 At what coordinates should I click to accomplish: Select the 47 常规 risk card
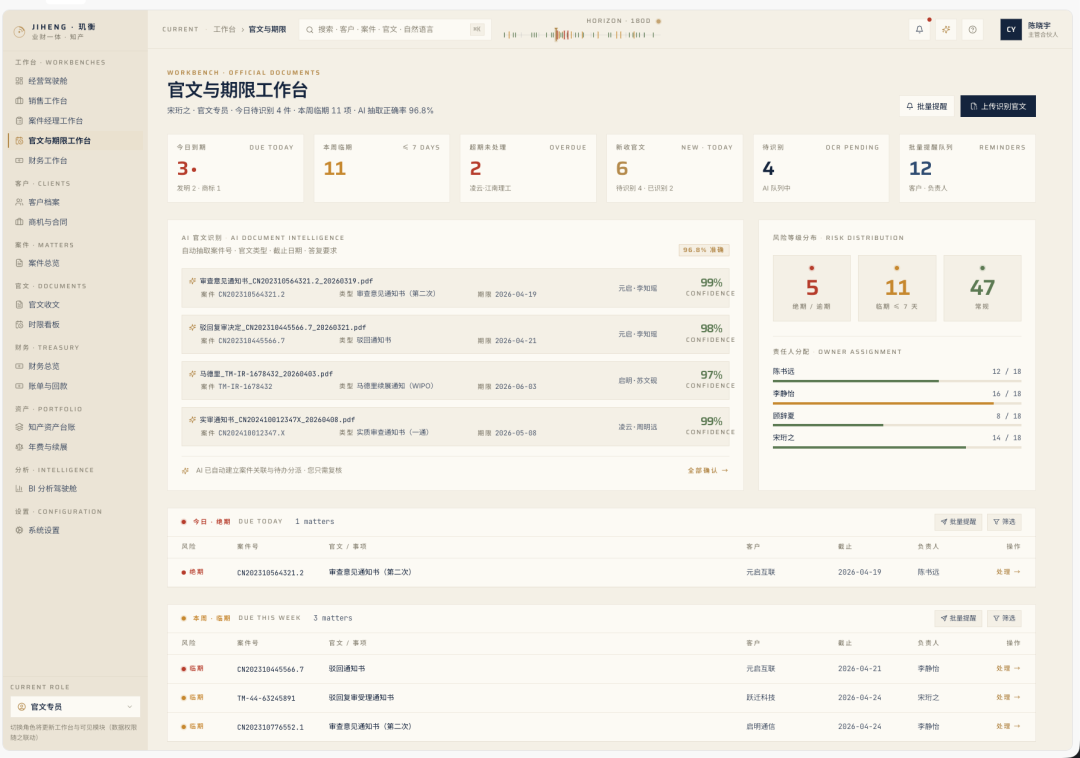[982, 288]
